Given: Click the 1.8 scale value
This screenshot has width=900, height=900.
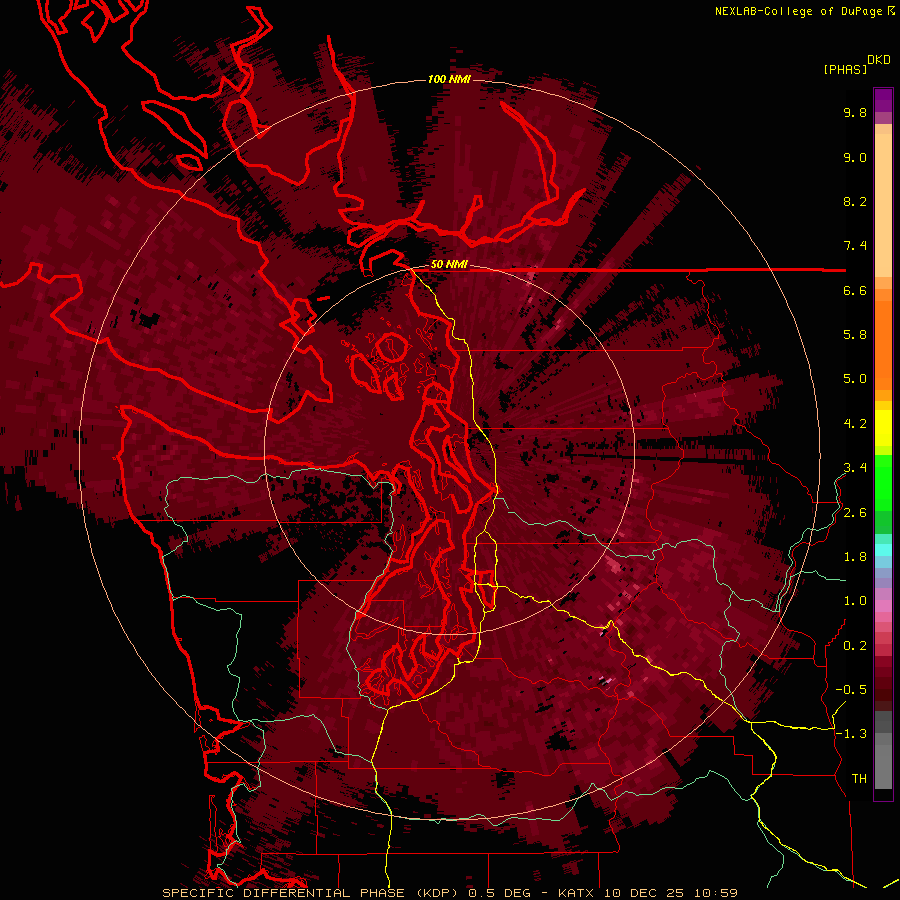Looking at the screenshot, I should (x=855, y=557).
